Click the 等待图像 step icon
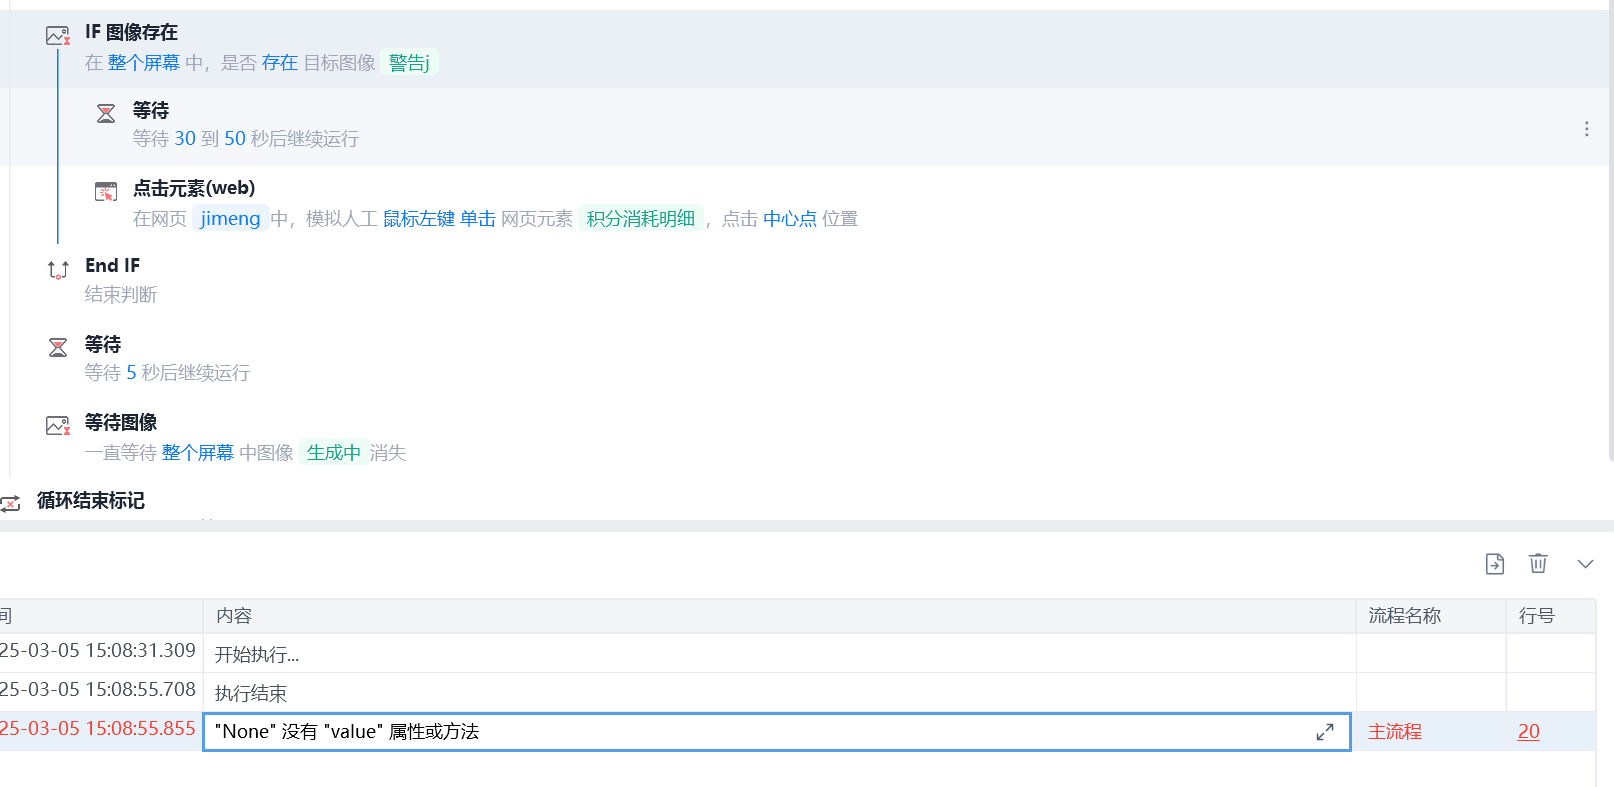The height and width of the screenshot is (787, 1614). 58,426
